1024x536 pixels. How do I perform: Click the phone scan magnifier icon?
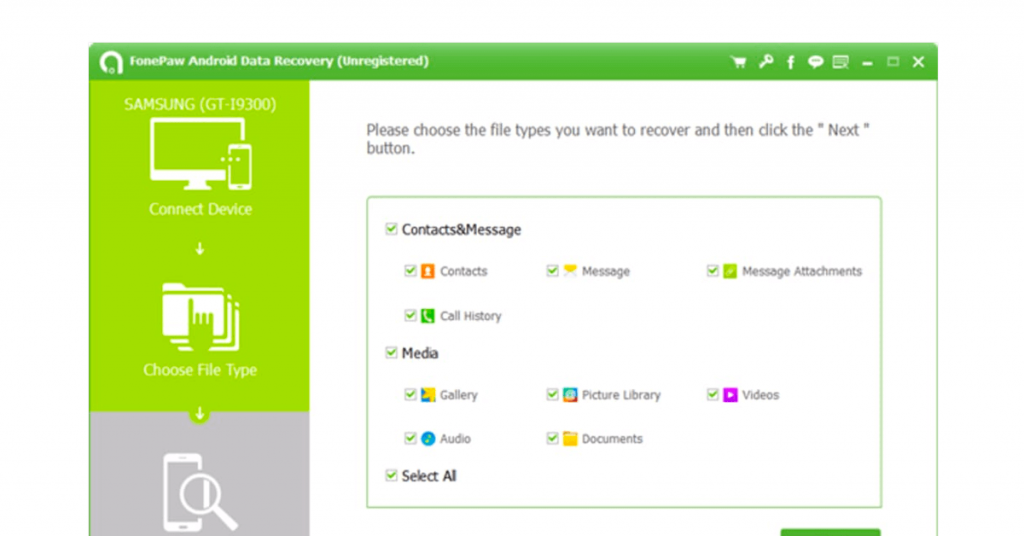point(199,492)
